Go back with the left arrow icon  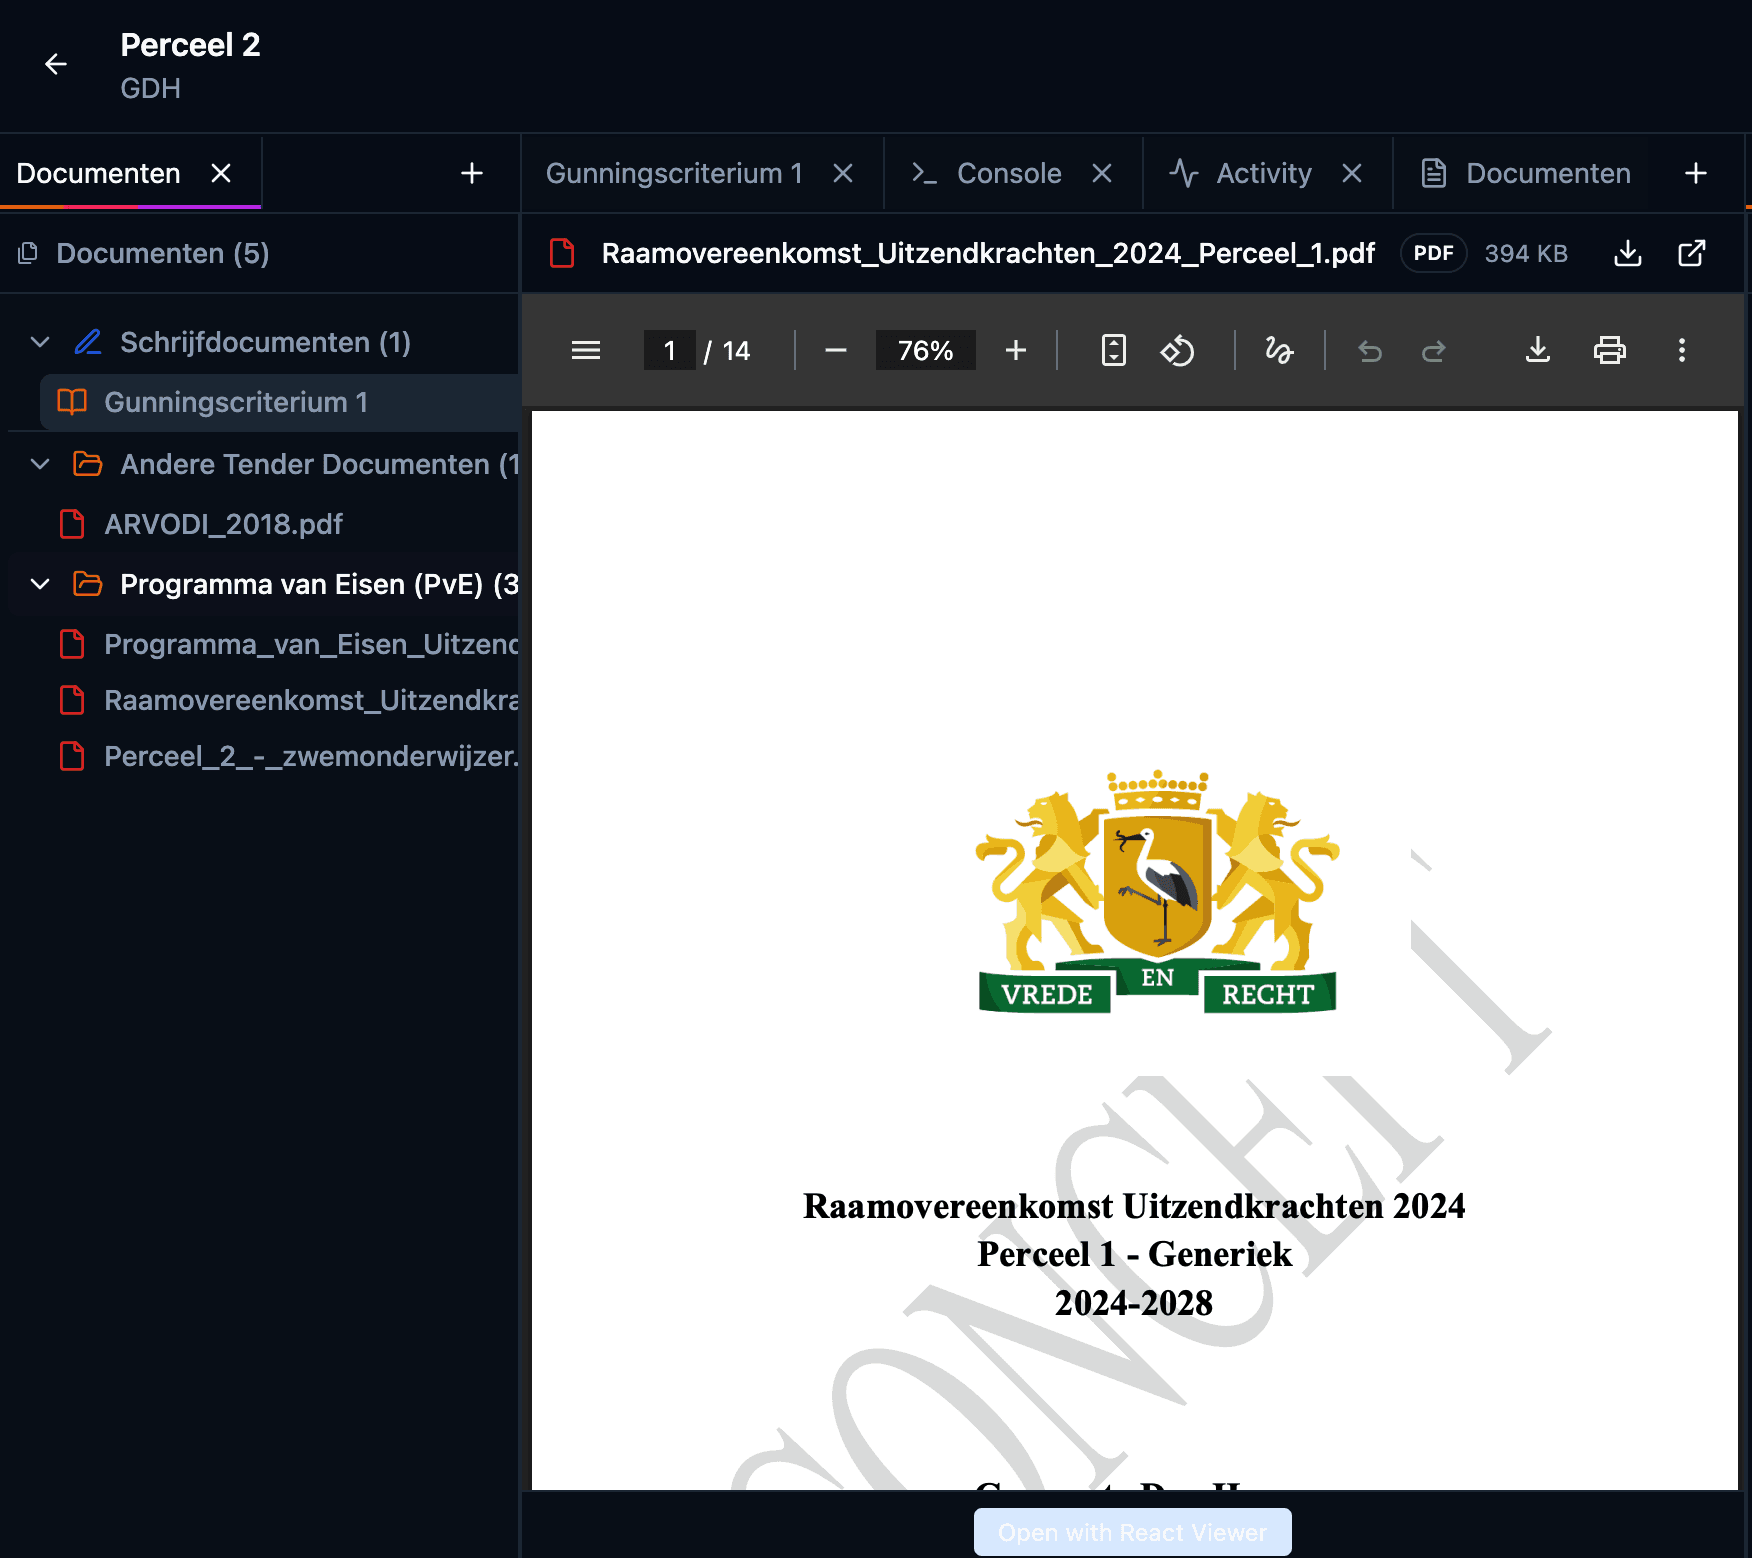(56, 64)
